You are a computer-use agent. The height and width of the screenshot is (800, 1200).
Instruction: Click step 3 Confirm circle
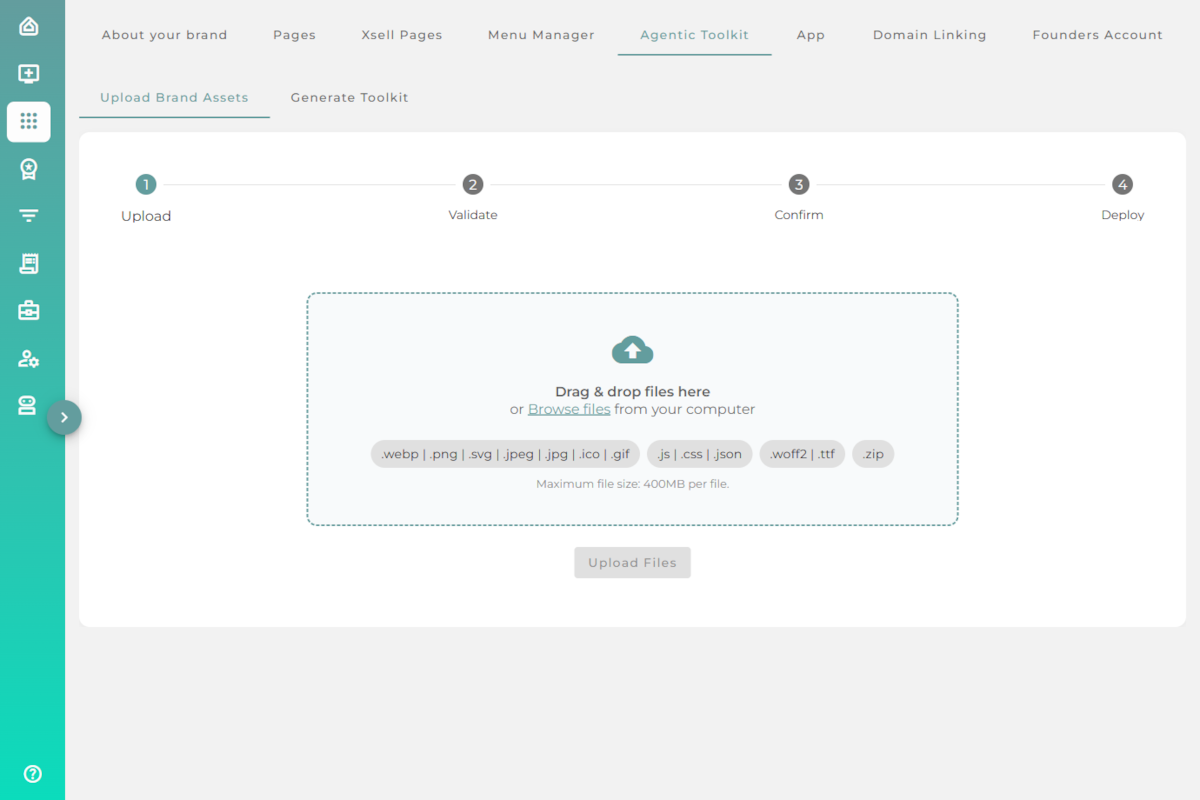pyautogui.click(x=798, y=184)
